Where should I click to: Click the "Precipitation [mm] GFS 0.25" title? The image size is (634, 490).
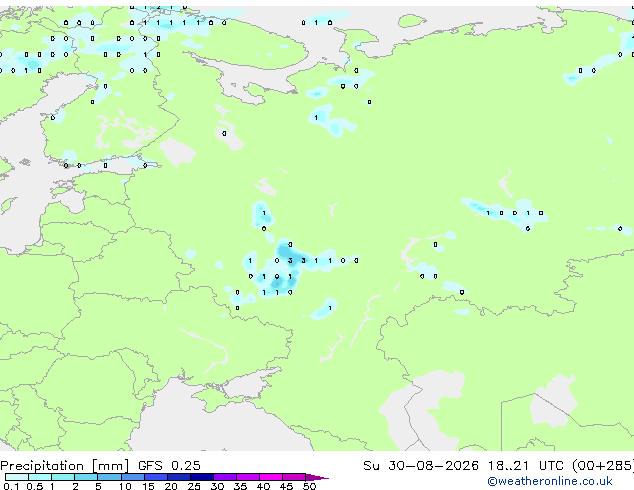(x=100, y=466)
